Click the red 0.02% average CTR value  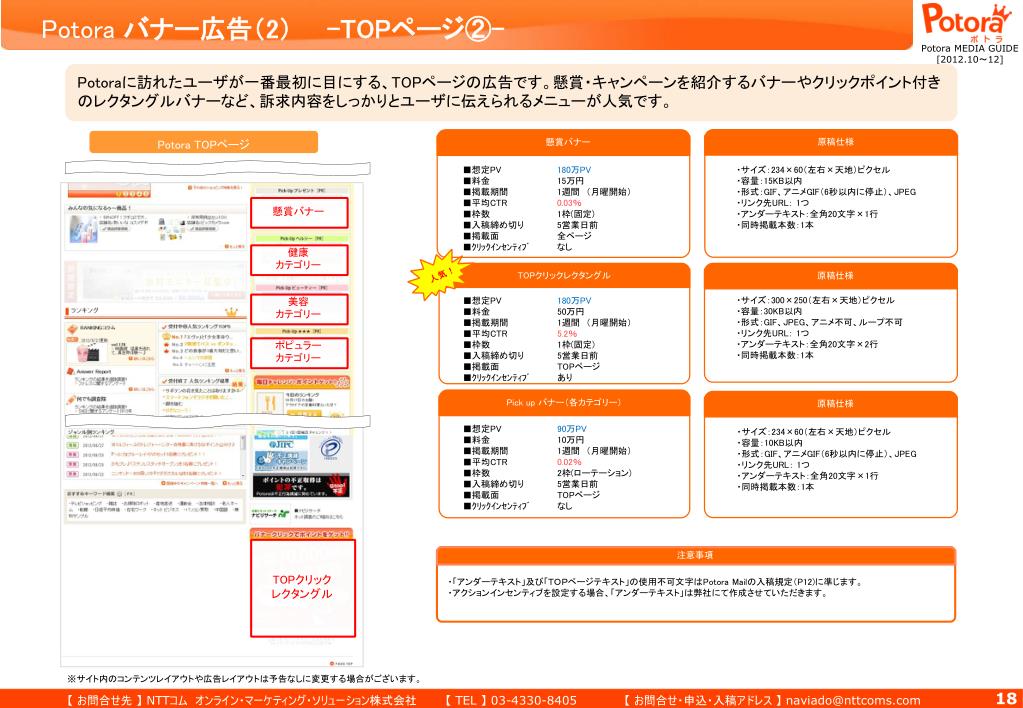pyautogui.click(x=569, y=462)
